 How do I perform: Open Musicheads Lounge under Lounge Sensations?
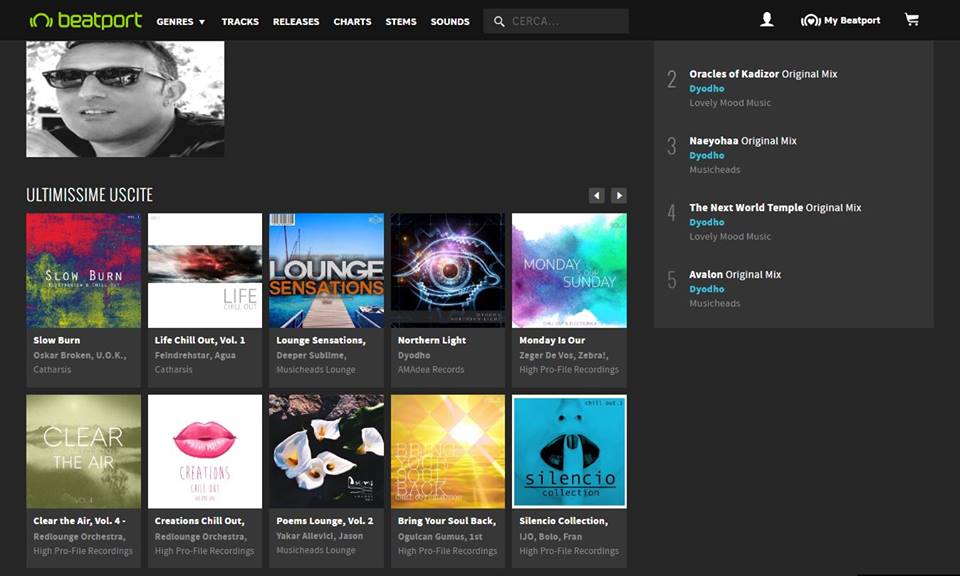[315, 370]
